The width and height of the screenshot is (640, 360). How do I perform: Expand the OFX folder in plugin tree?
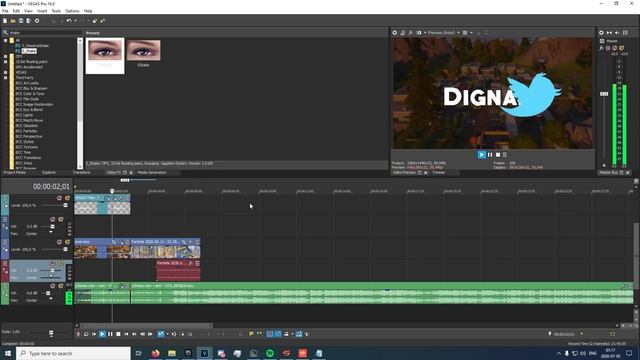click(x=5, y=56)
